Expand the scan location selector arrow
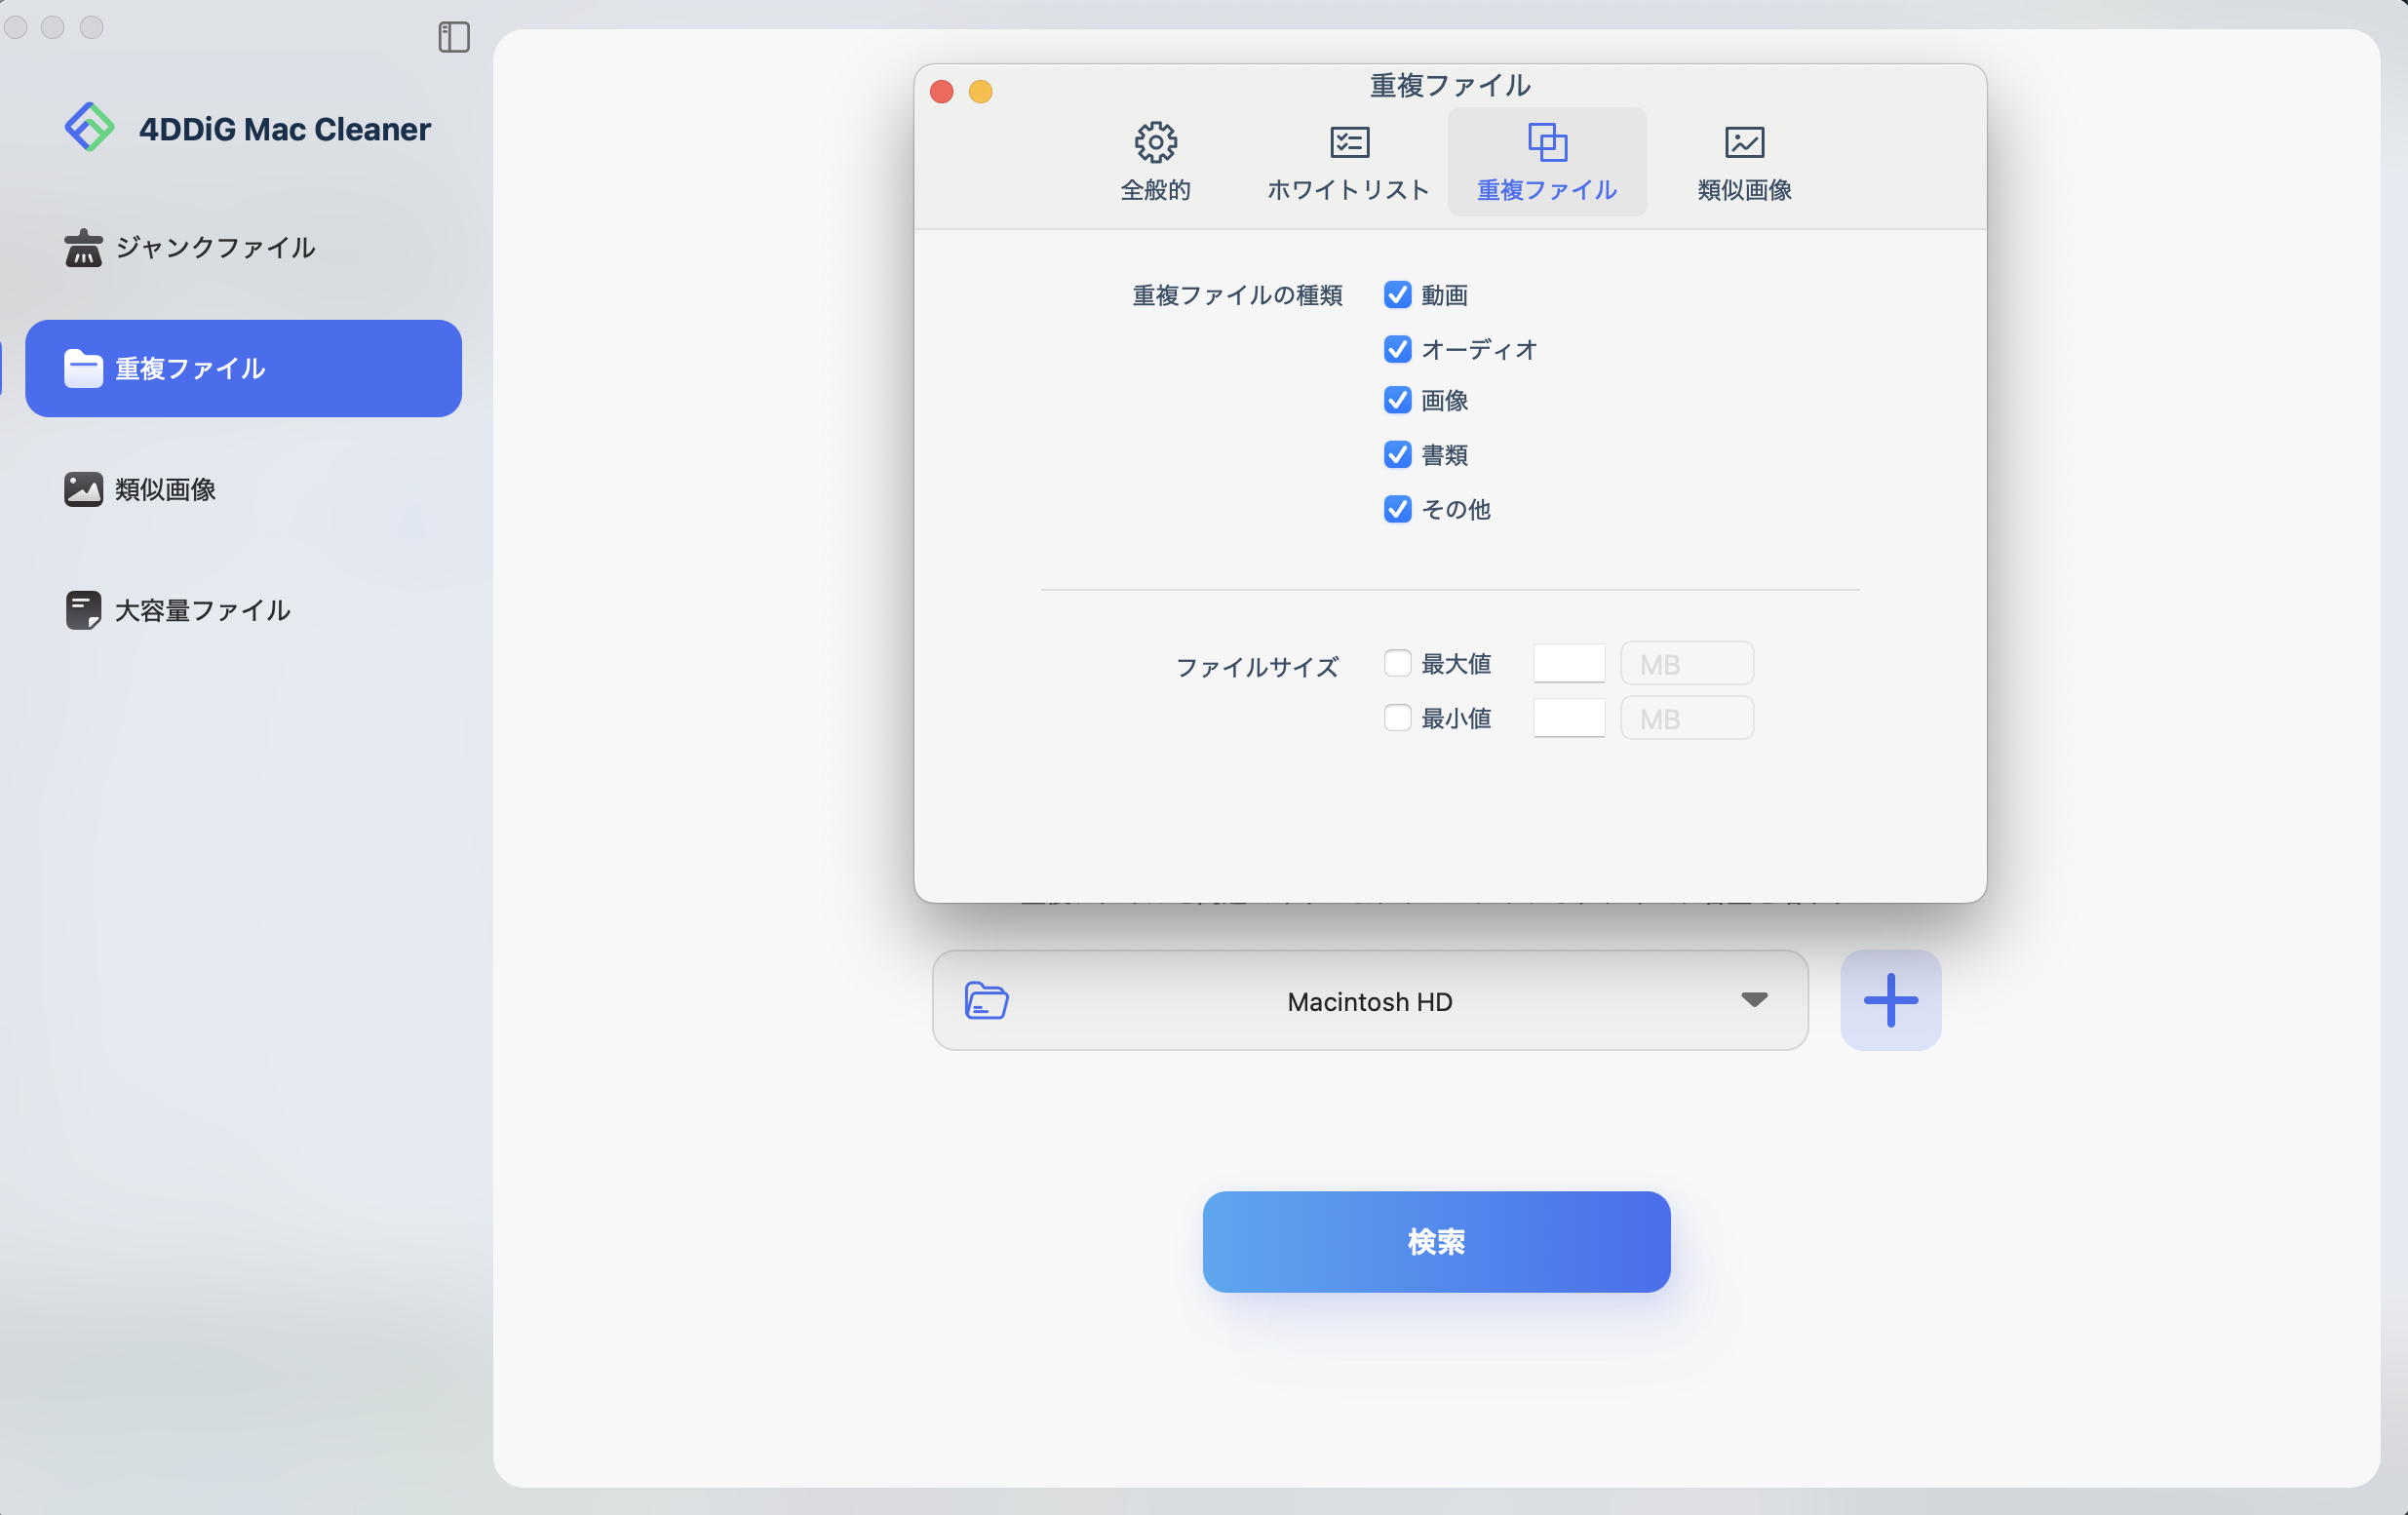This screenshot has width=2408, height=1515. [x=1756, y=1001]
